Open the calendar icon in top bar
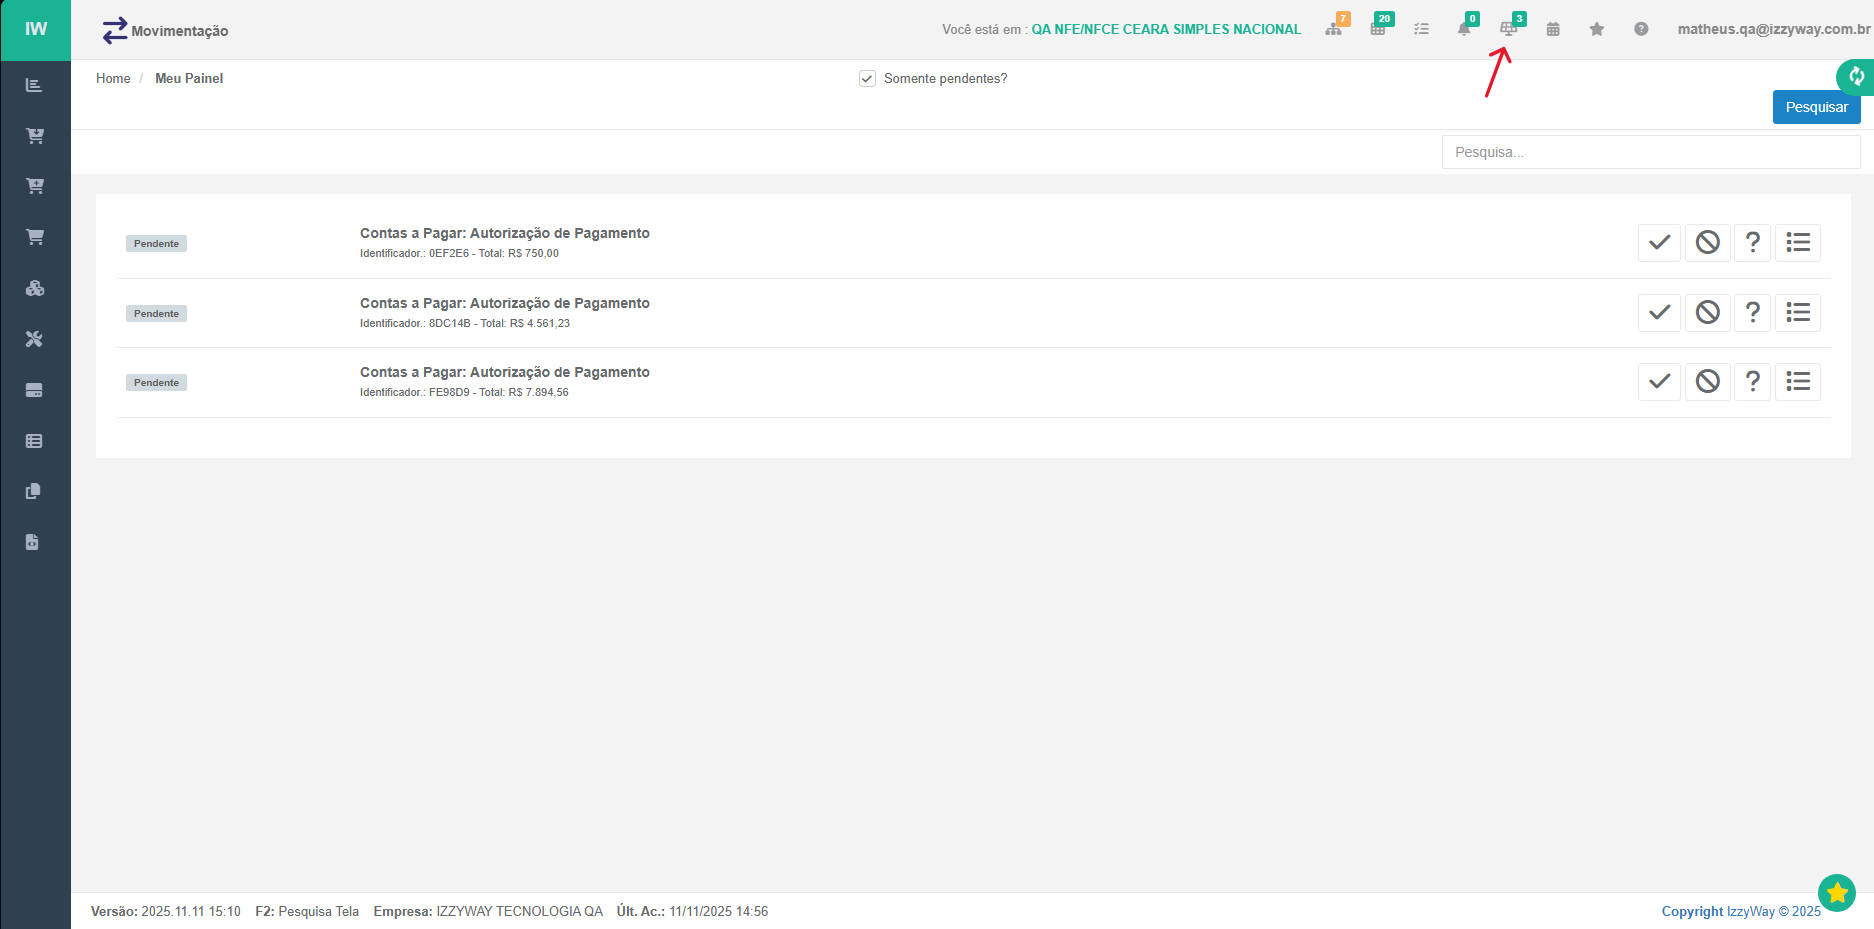The width and height of the screenshot is (1874, 929). tap(1553, 29)
